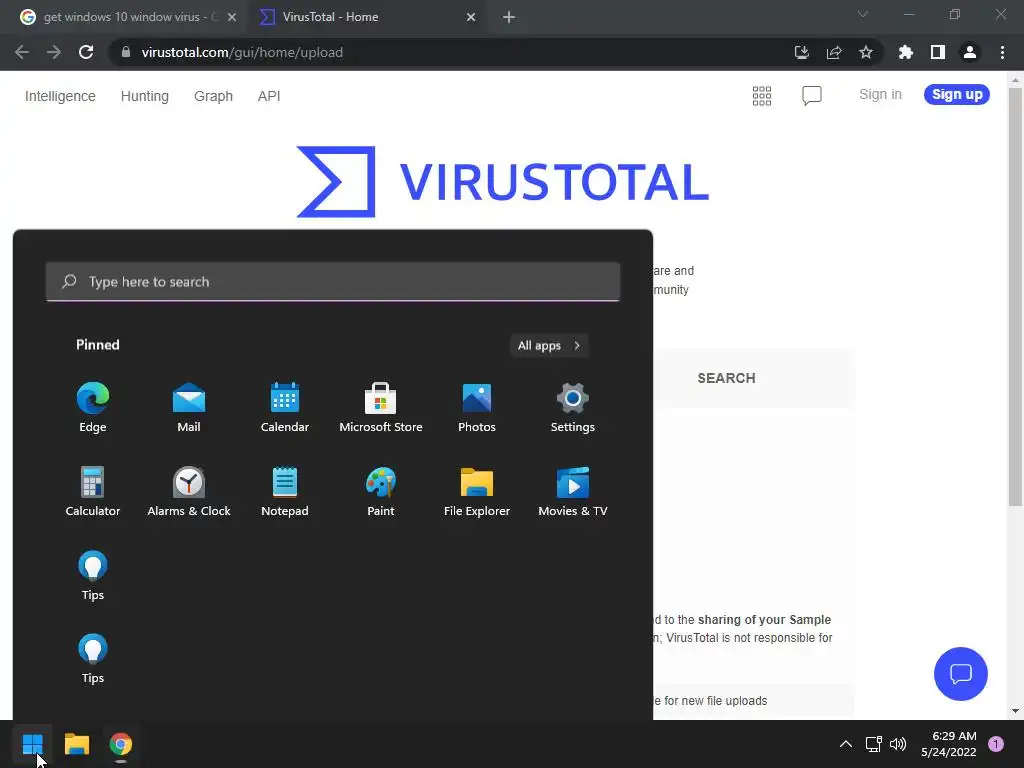The height and width of the screenshot is (768, 1024).
Task: Click the page vertical scrollbar thumb
Action: point(1015,297)
